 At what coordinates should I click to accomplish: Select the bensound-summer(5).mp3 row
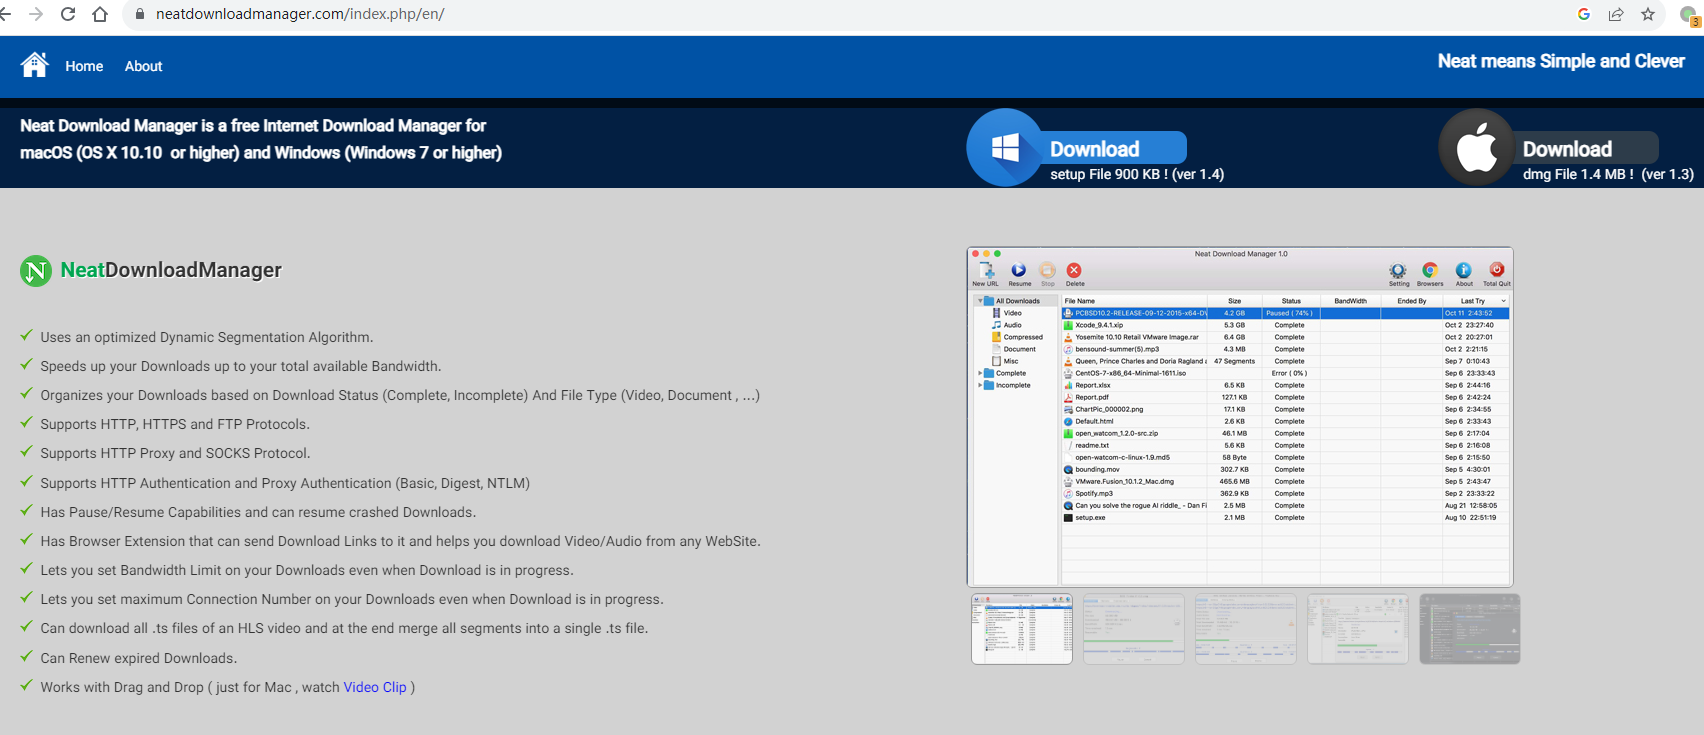[x=1285, y=349]
